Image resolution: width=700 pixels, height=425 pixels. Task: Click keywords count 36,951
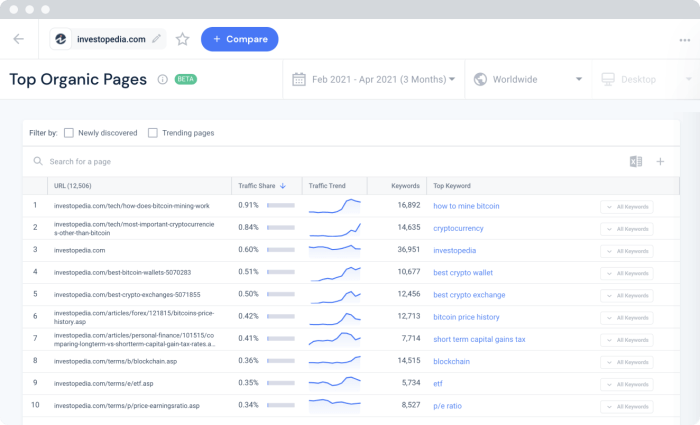pyautogui.click(x=409, y=250)
